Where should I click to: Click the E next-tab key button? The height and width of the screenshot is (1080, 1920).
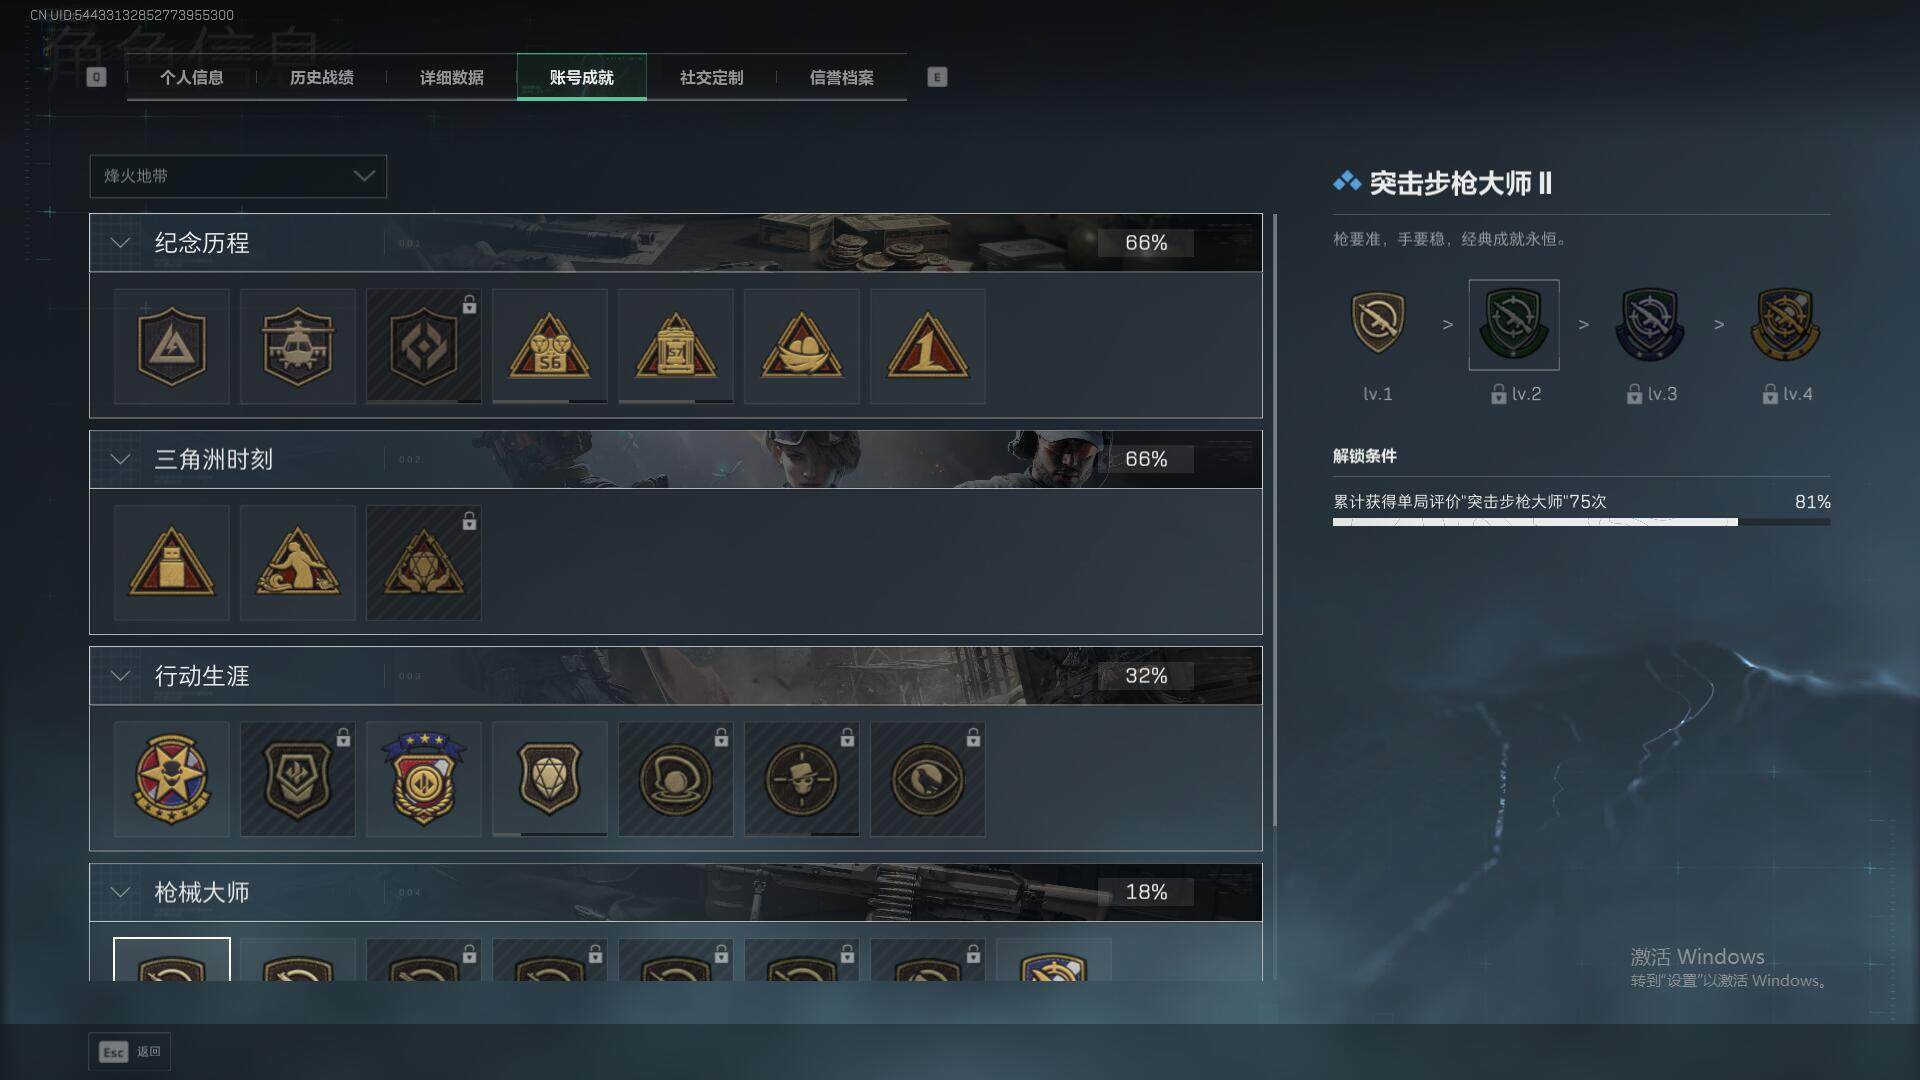937,77
